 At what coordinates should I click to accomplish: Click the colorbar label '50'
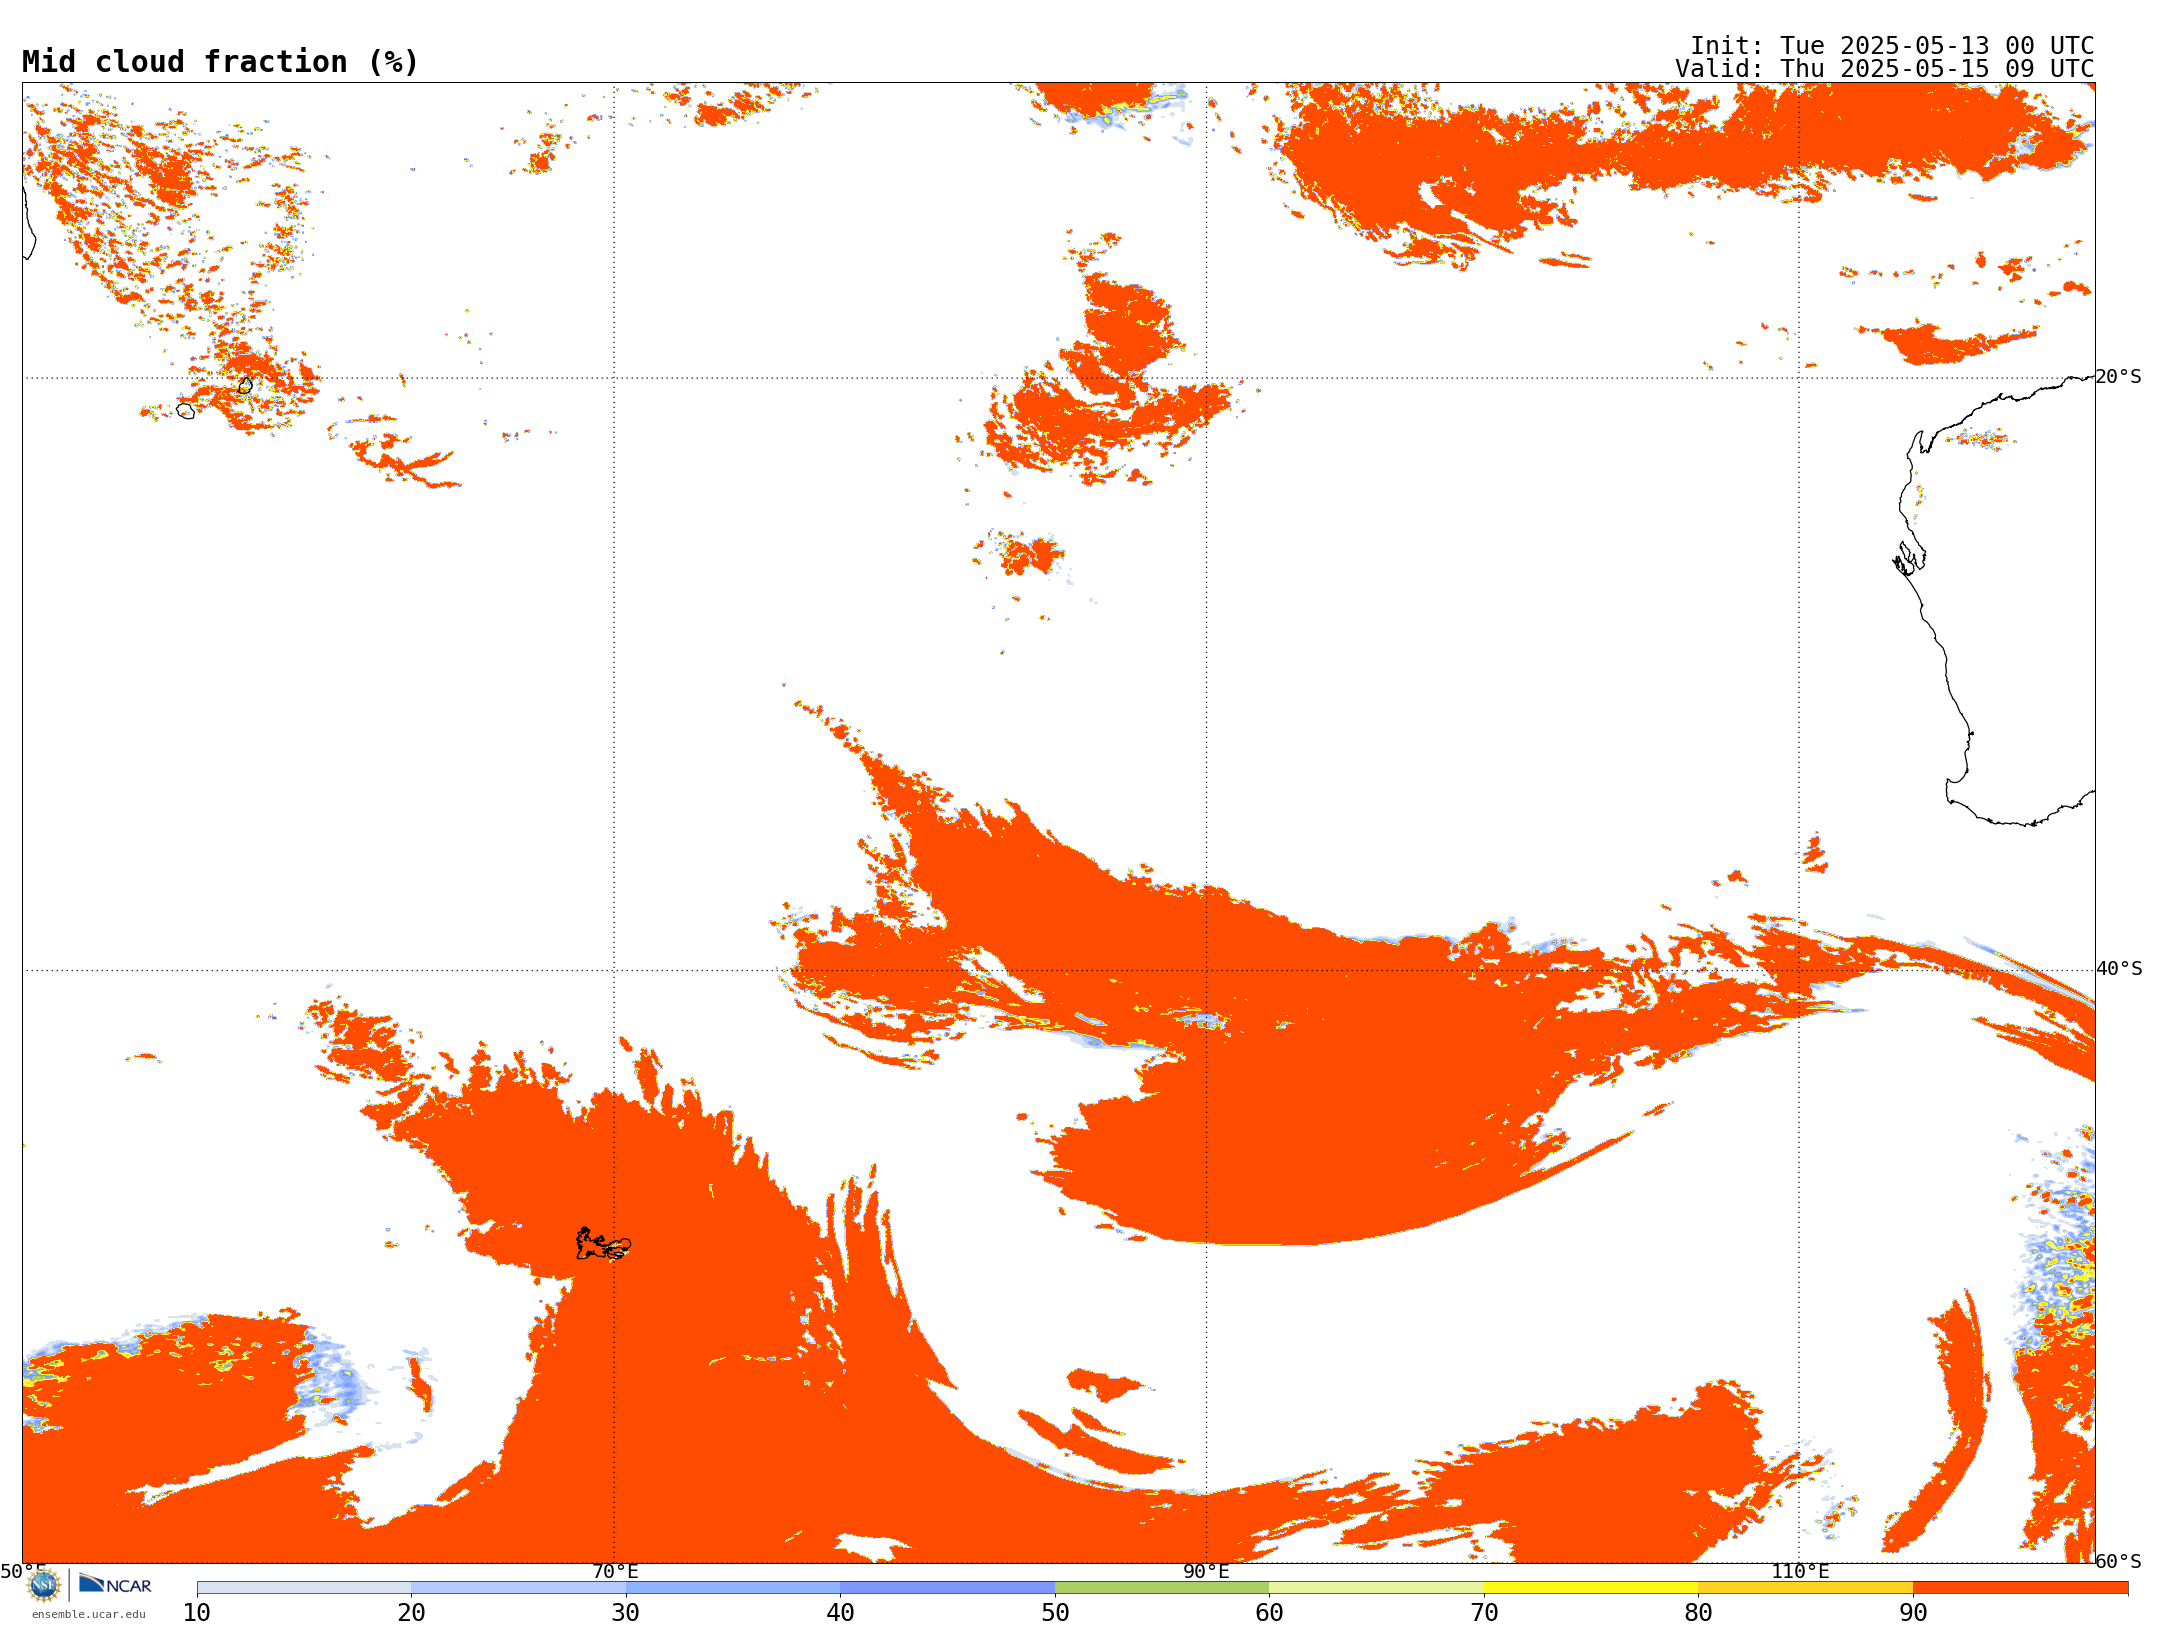tap(1055, 1613)
